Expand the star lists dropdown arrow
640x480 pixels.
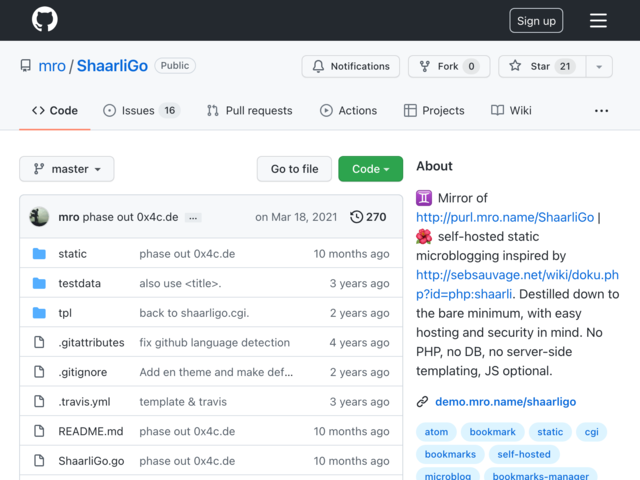[599, 66]
